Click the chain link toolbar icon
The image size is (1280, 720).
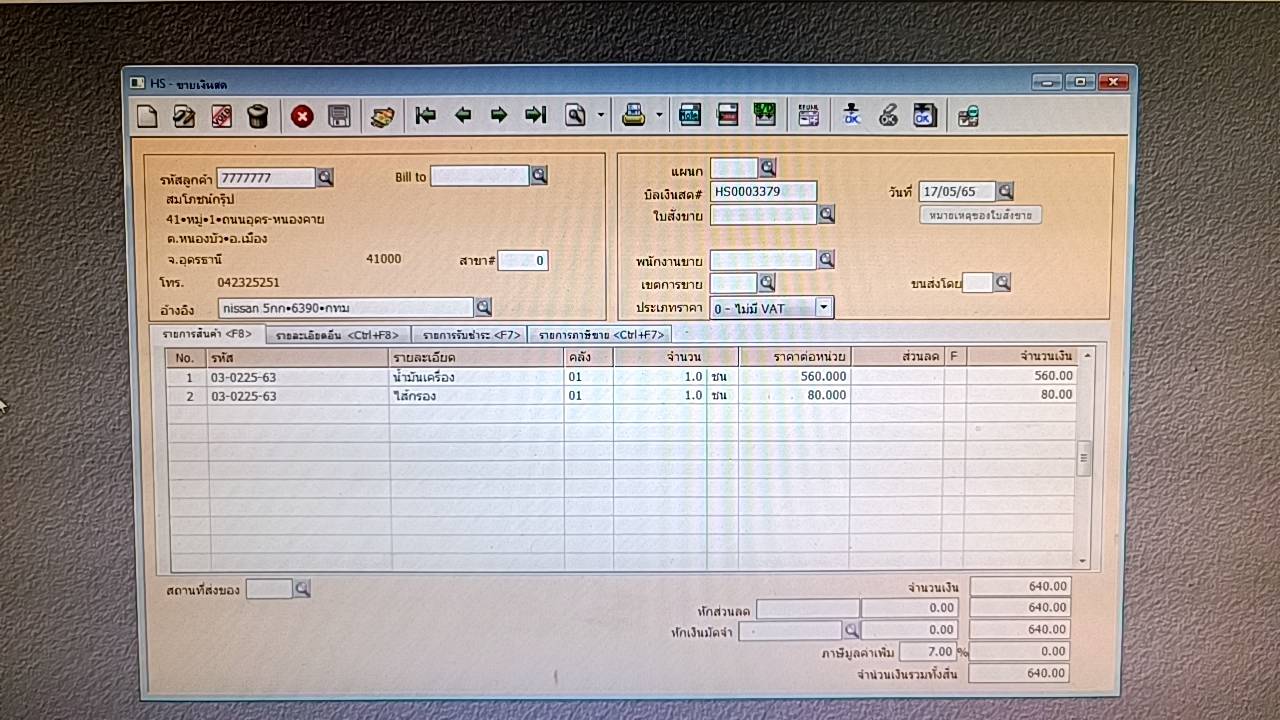coord(888,116)
